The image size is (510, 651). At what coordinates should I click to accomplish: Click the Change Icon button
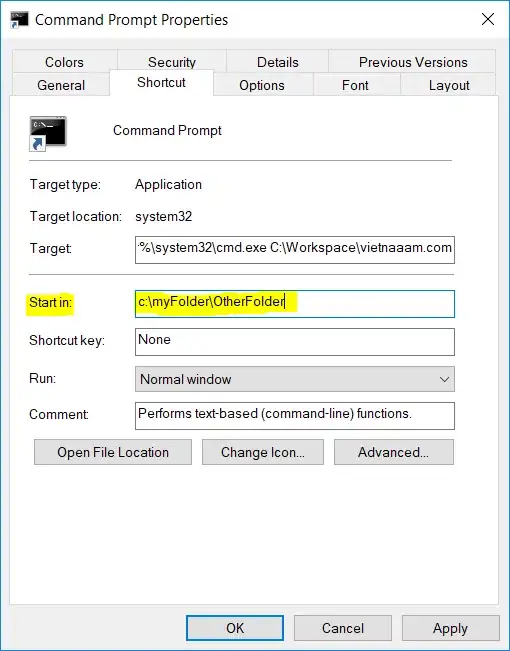[263, 452]
